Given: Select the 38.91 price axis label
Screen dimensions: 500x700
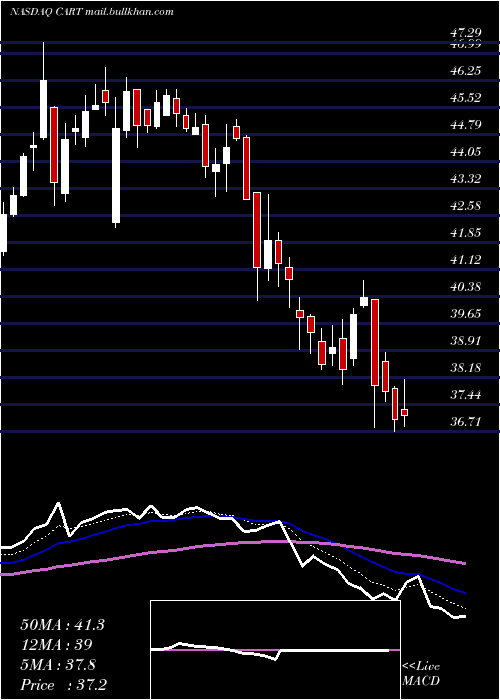Looking at the screenshot, I should click(x=465, y=341).
